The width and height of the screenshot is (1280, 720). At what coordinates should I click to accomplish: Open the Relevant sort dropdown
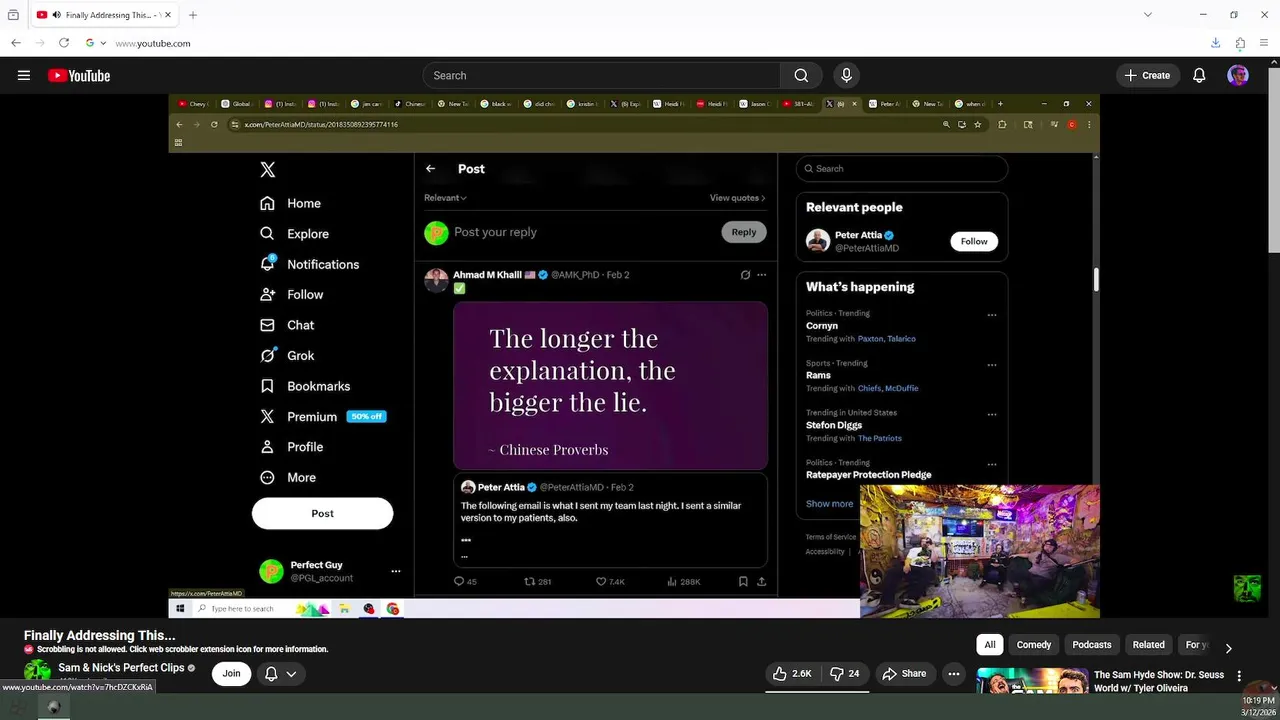(x=445, y=198)
